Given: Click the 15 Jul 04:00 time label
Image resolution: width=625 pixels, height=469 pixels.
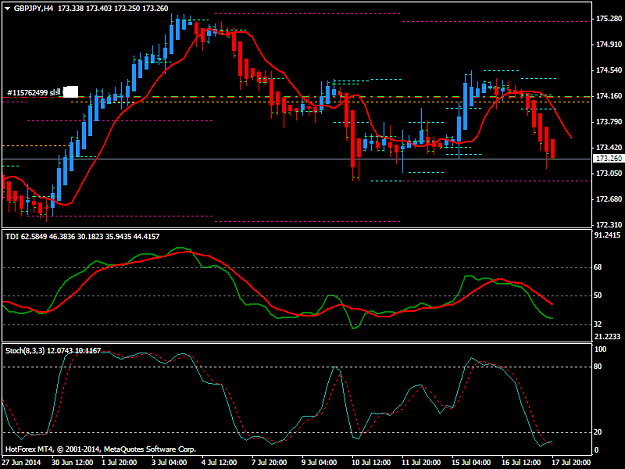Looking at the screenshot, I should (471, 463).
